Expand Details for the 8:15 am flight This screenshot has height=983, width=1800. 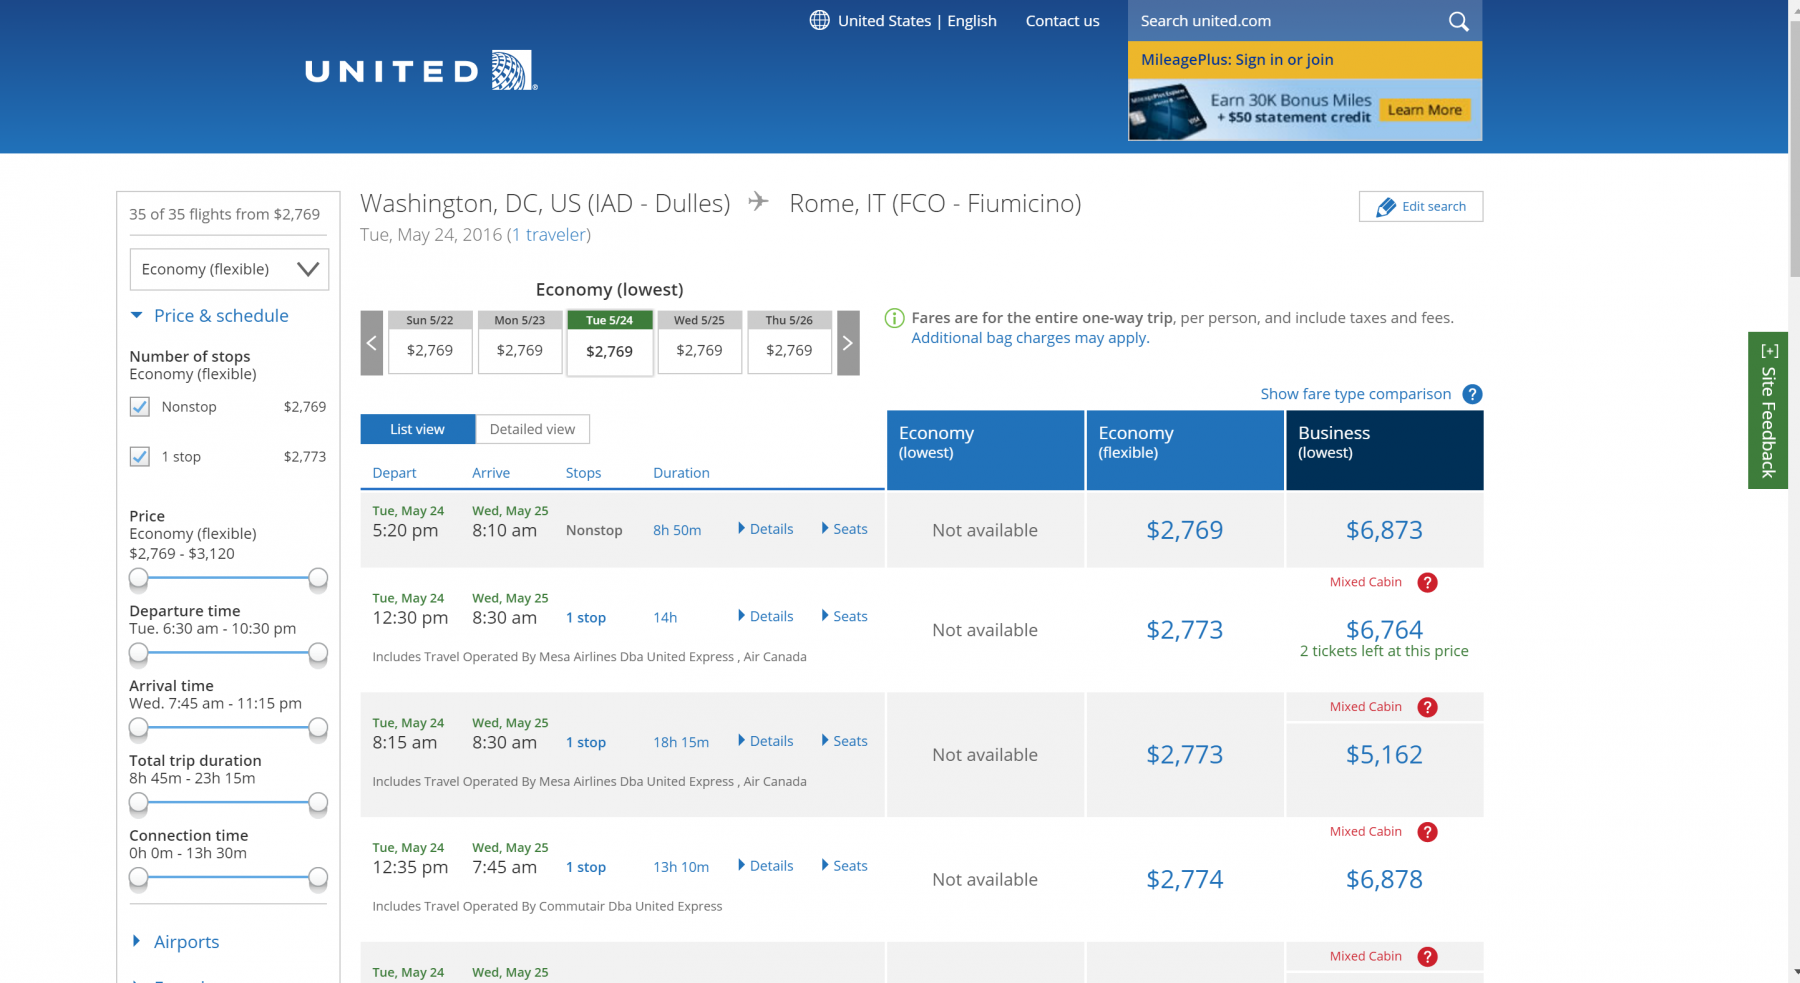coord(766,741)
